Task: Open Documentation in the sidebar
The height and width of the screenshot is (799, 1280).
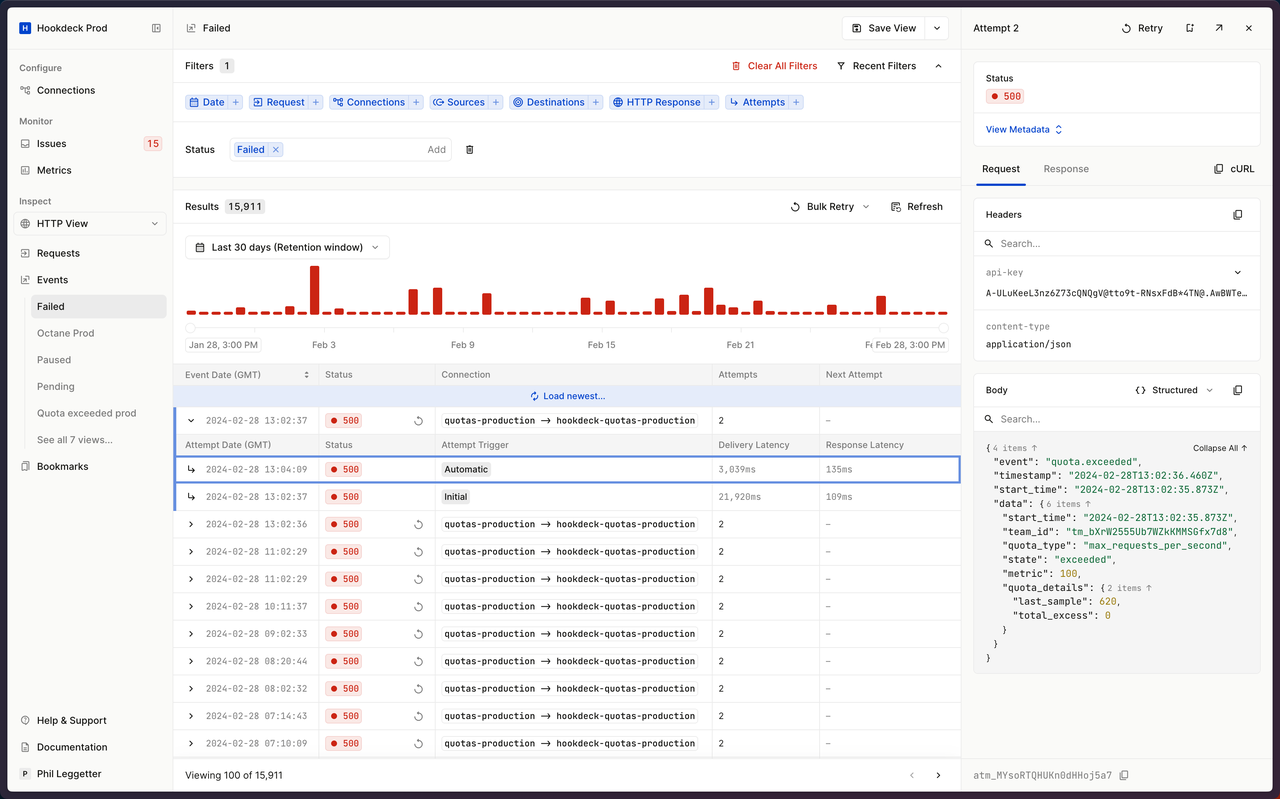Action: [x=90, y=747]
